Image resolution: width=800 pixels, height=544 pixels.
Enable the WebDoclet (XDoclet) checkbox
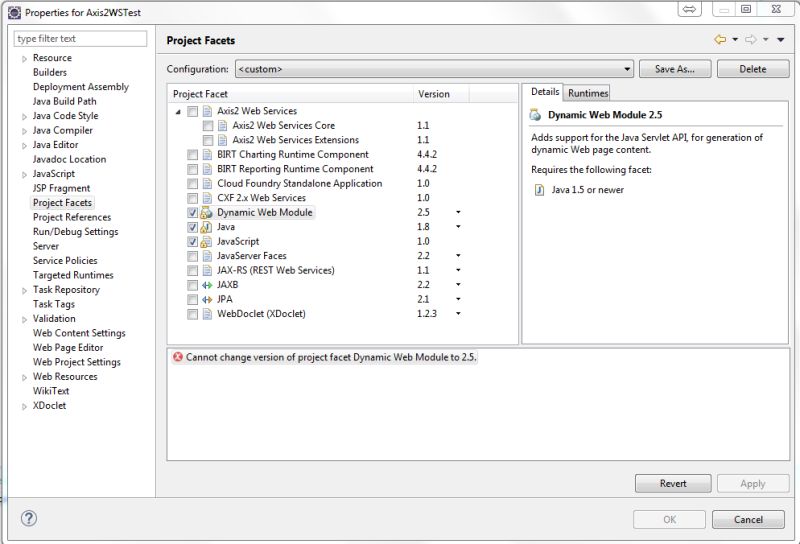(192, 314)
